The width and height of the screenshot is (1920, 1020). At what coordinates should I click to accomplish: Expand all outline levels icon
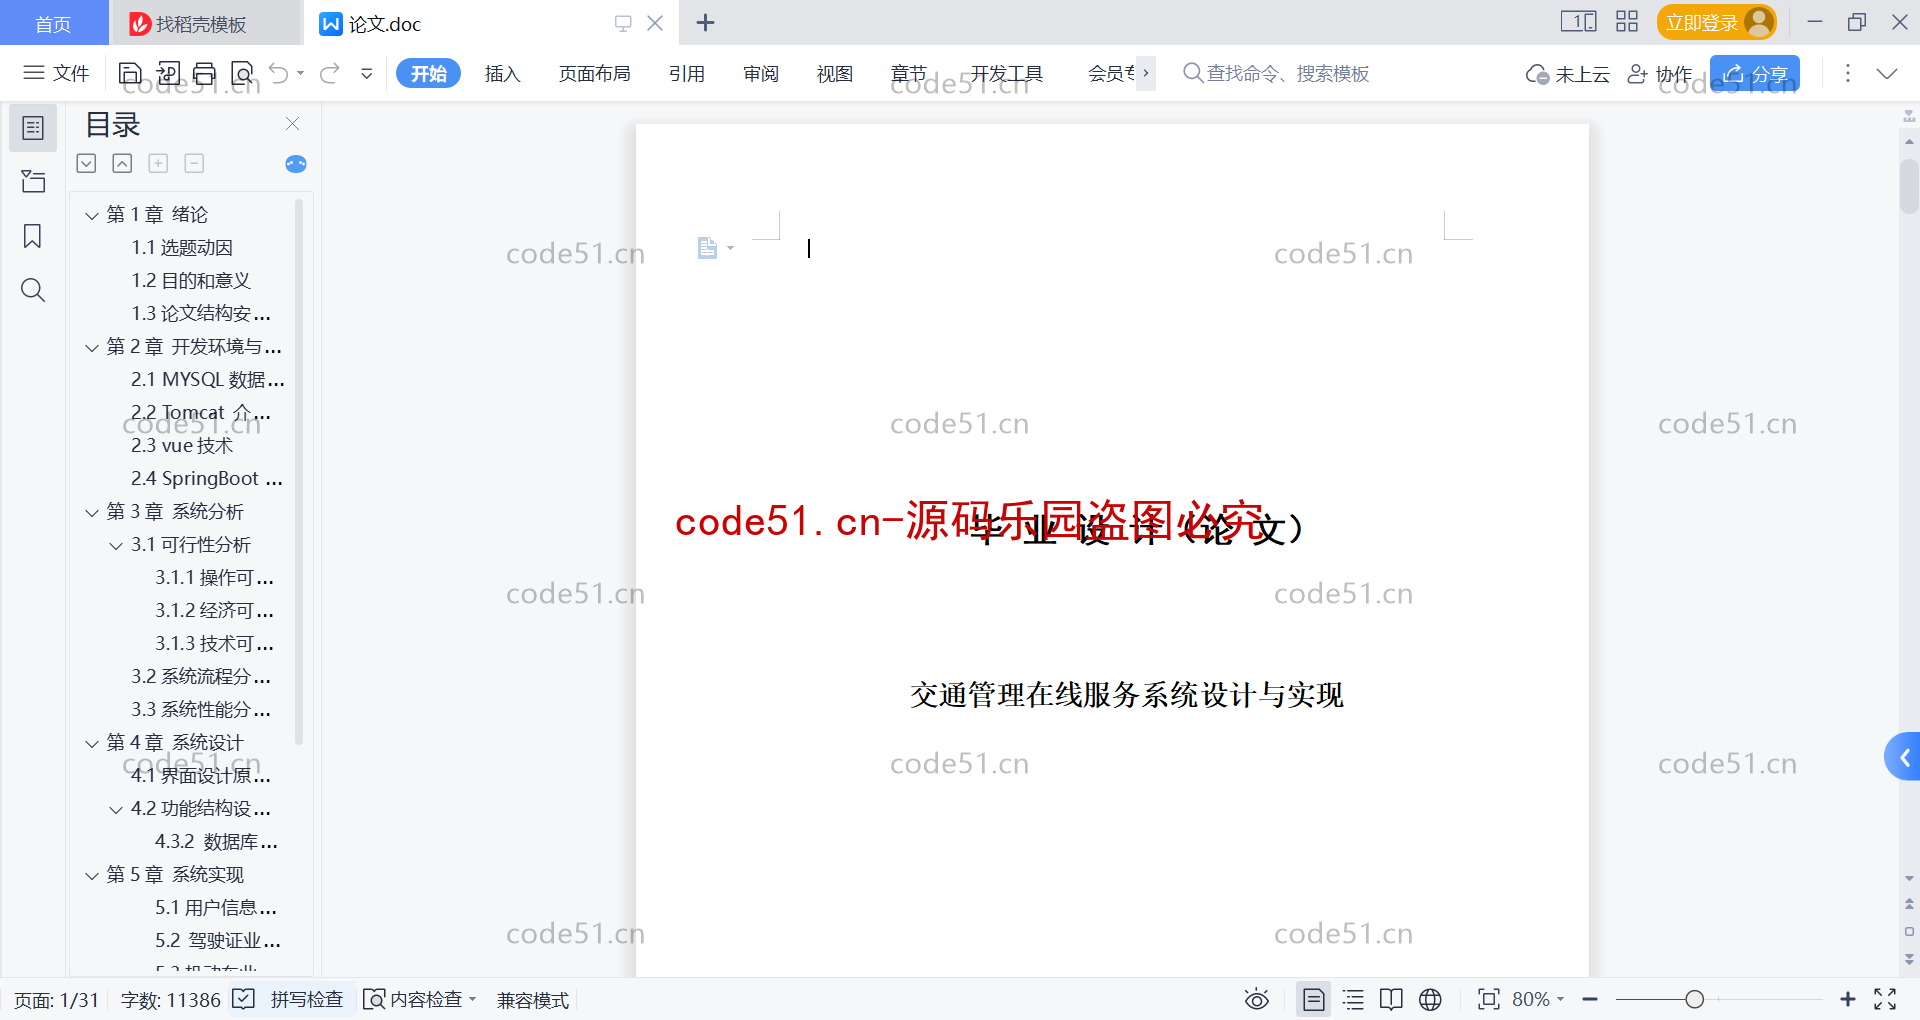87,163
